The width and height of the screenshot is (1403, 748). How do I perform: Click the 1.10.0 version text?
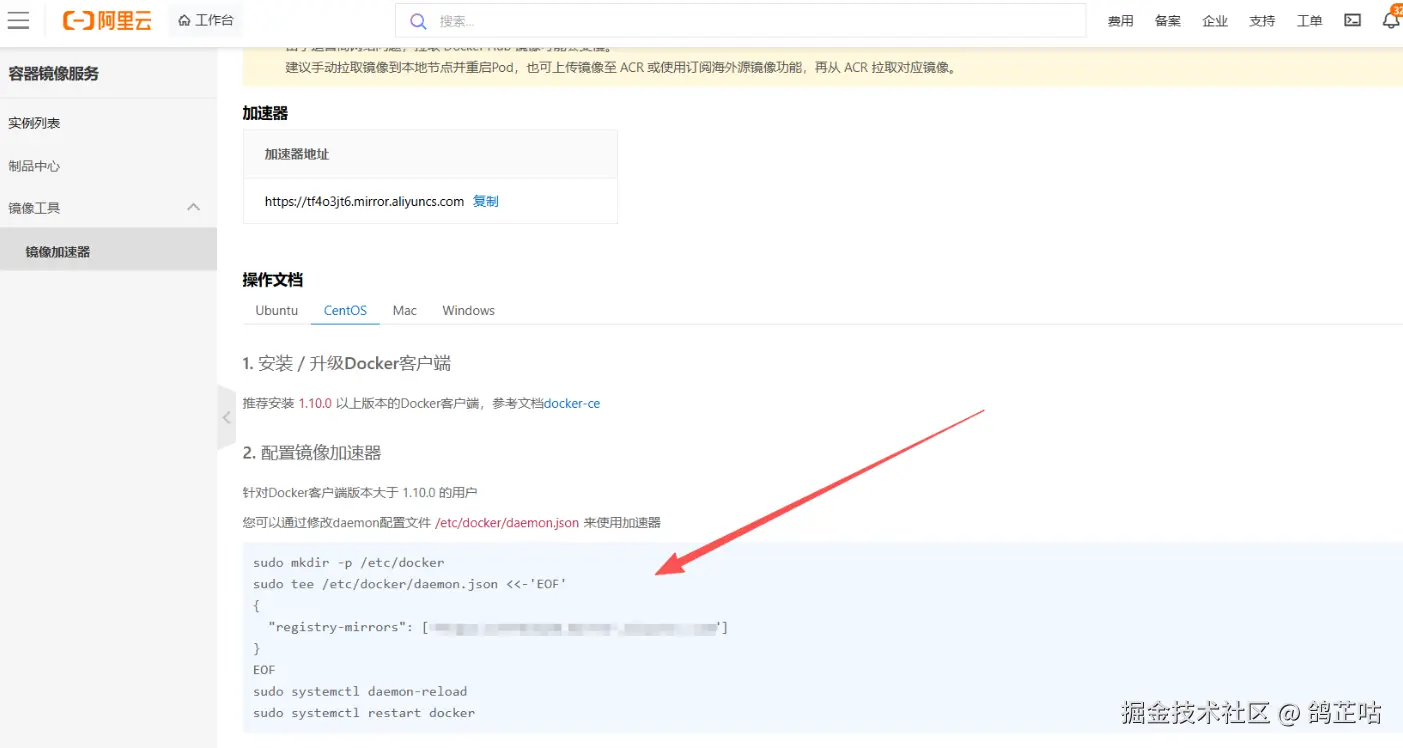point(315,403)
